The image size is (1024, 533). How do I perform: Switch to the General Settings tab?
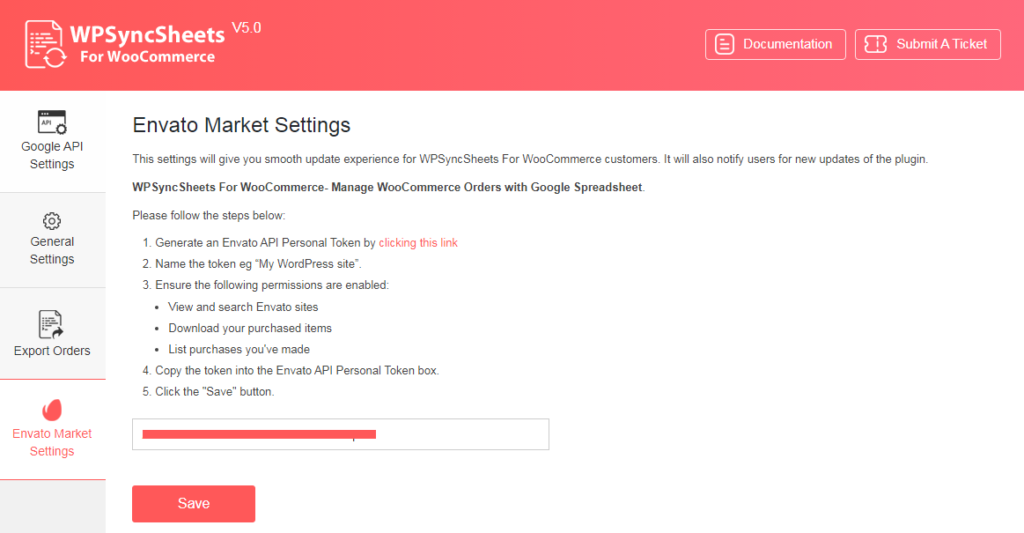[52, 250]
